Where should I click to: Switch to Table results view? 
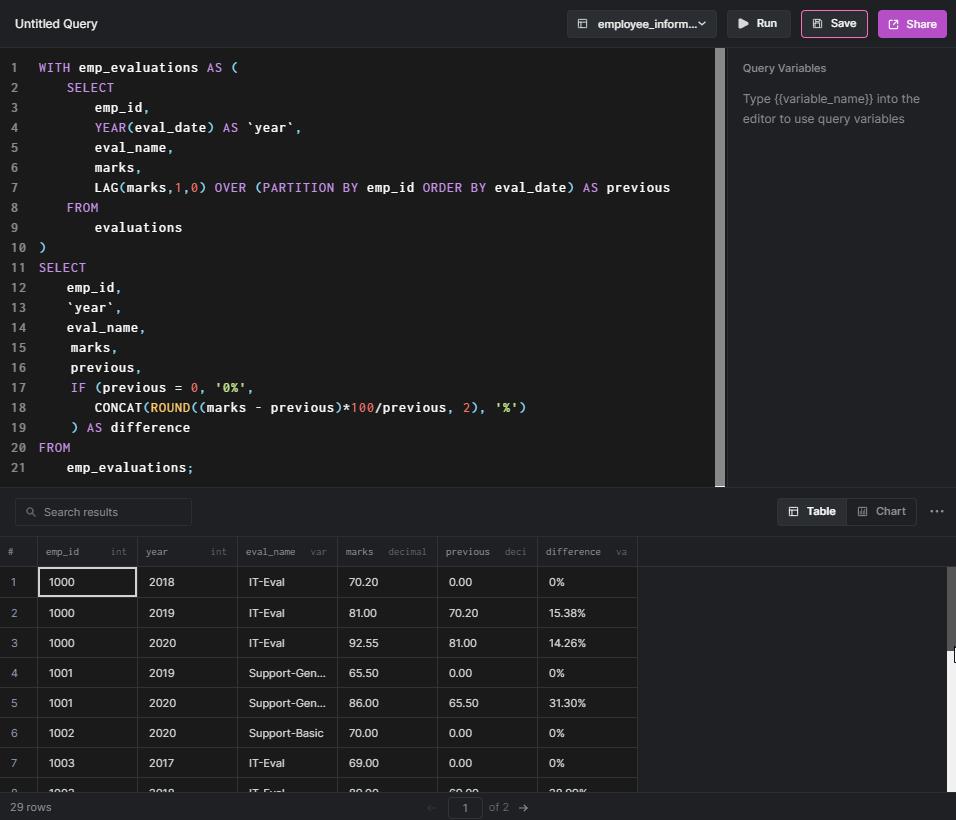pyautogui.click(x=812, y=512)
